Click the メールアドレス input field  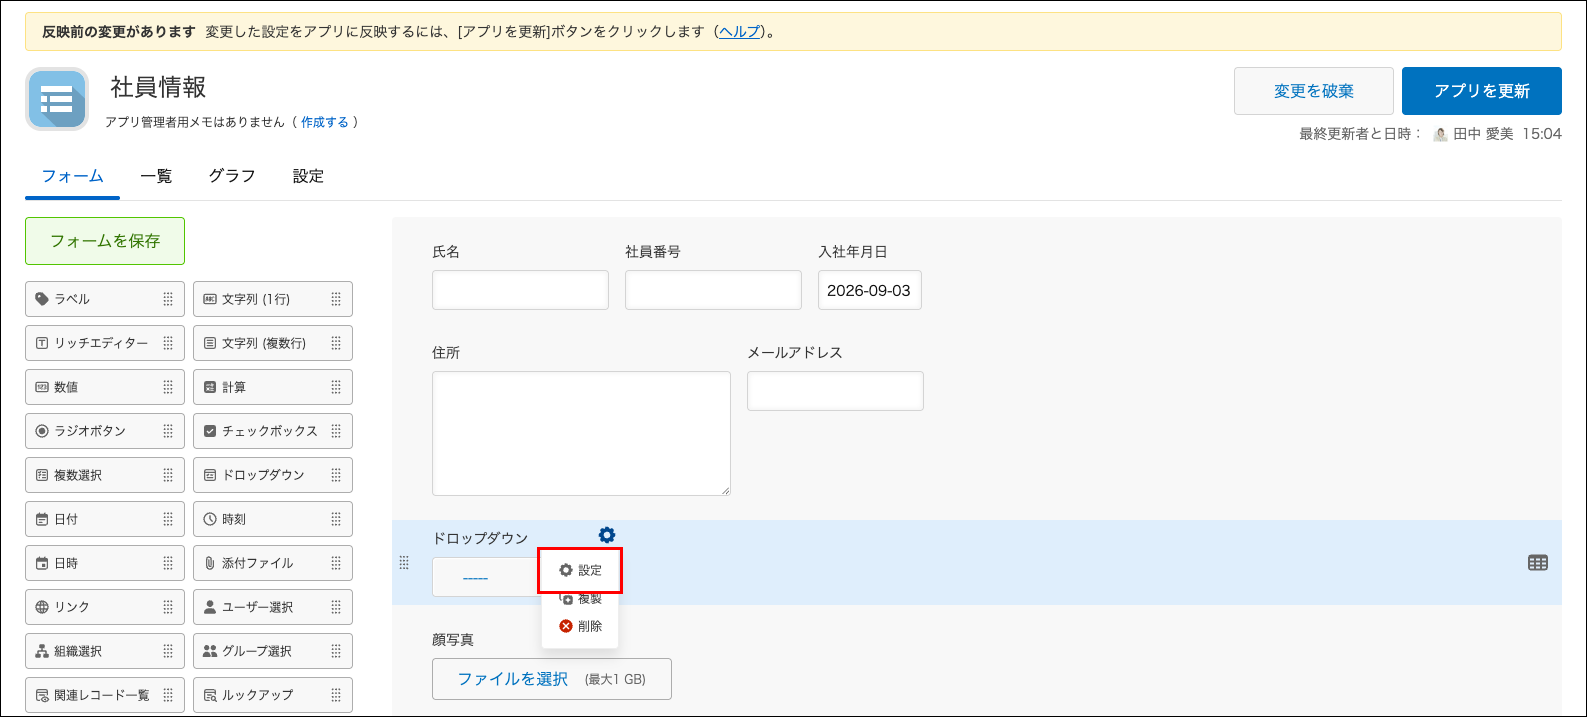[835, 391]
